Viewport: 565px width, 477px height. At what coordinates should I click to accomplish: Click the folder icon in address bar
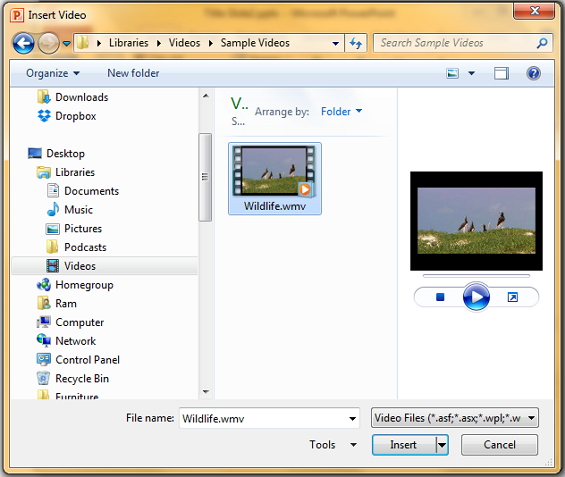point(83,43)
